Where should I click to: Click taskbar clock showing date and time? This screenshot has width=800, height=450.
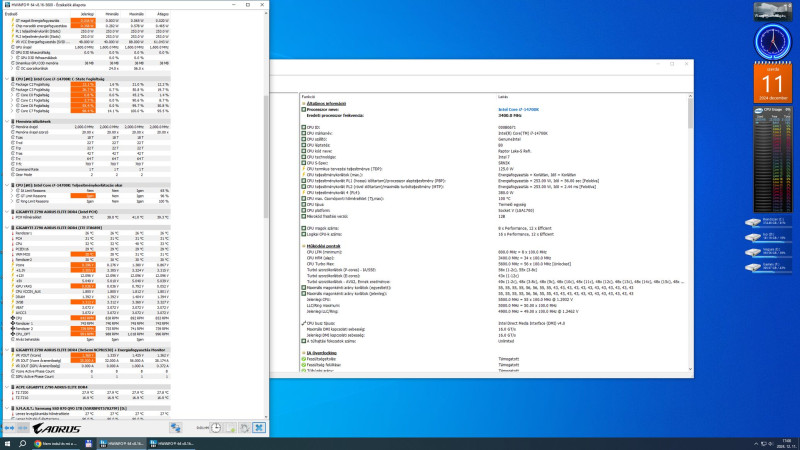[x=788, y=444]
